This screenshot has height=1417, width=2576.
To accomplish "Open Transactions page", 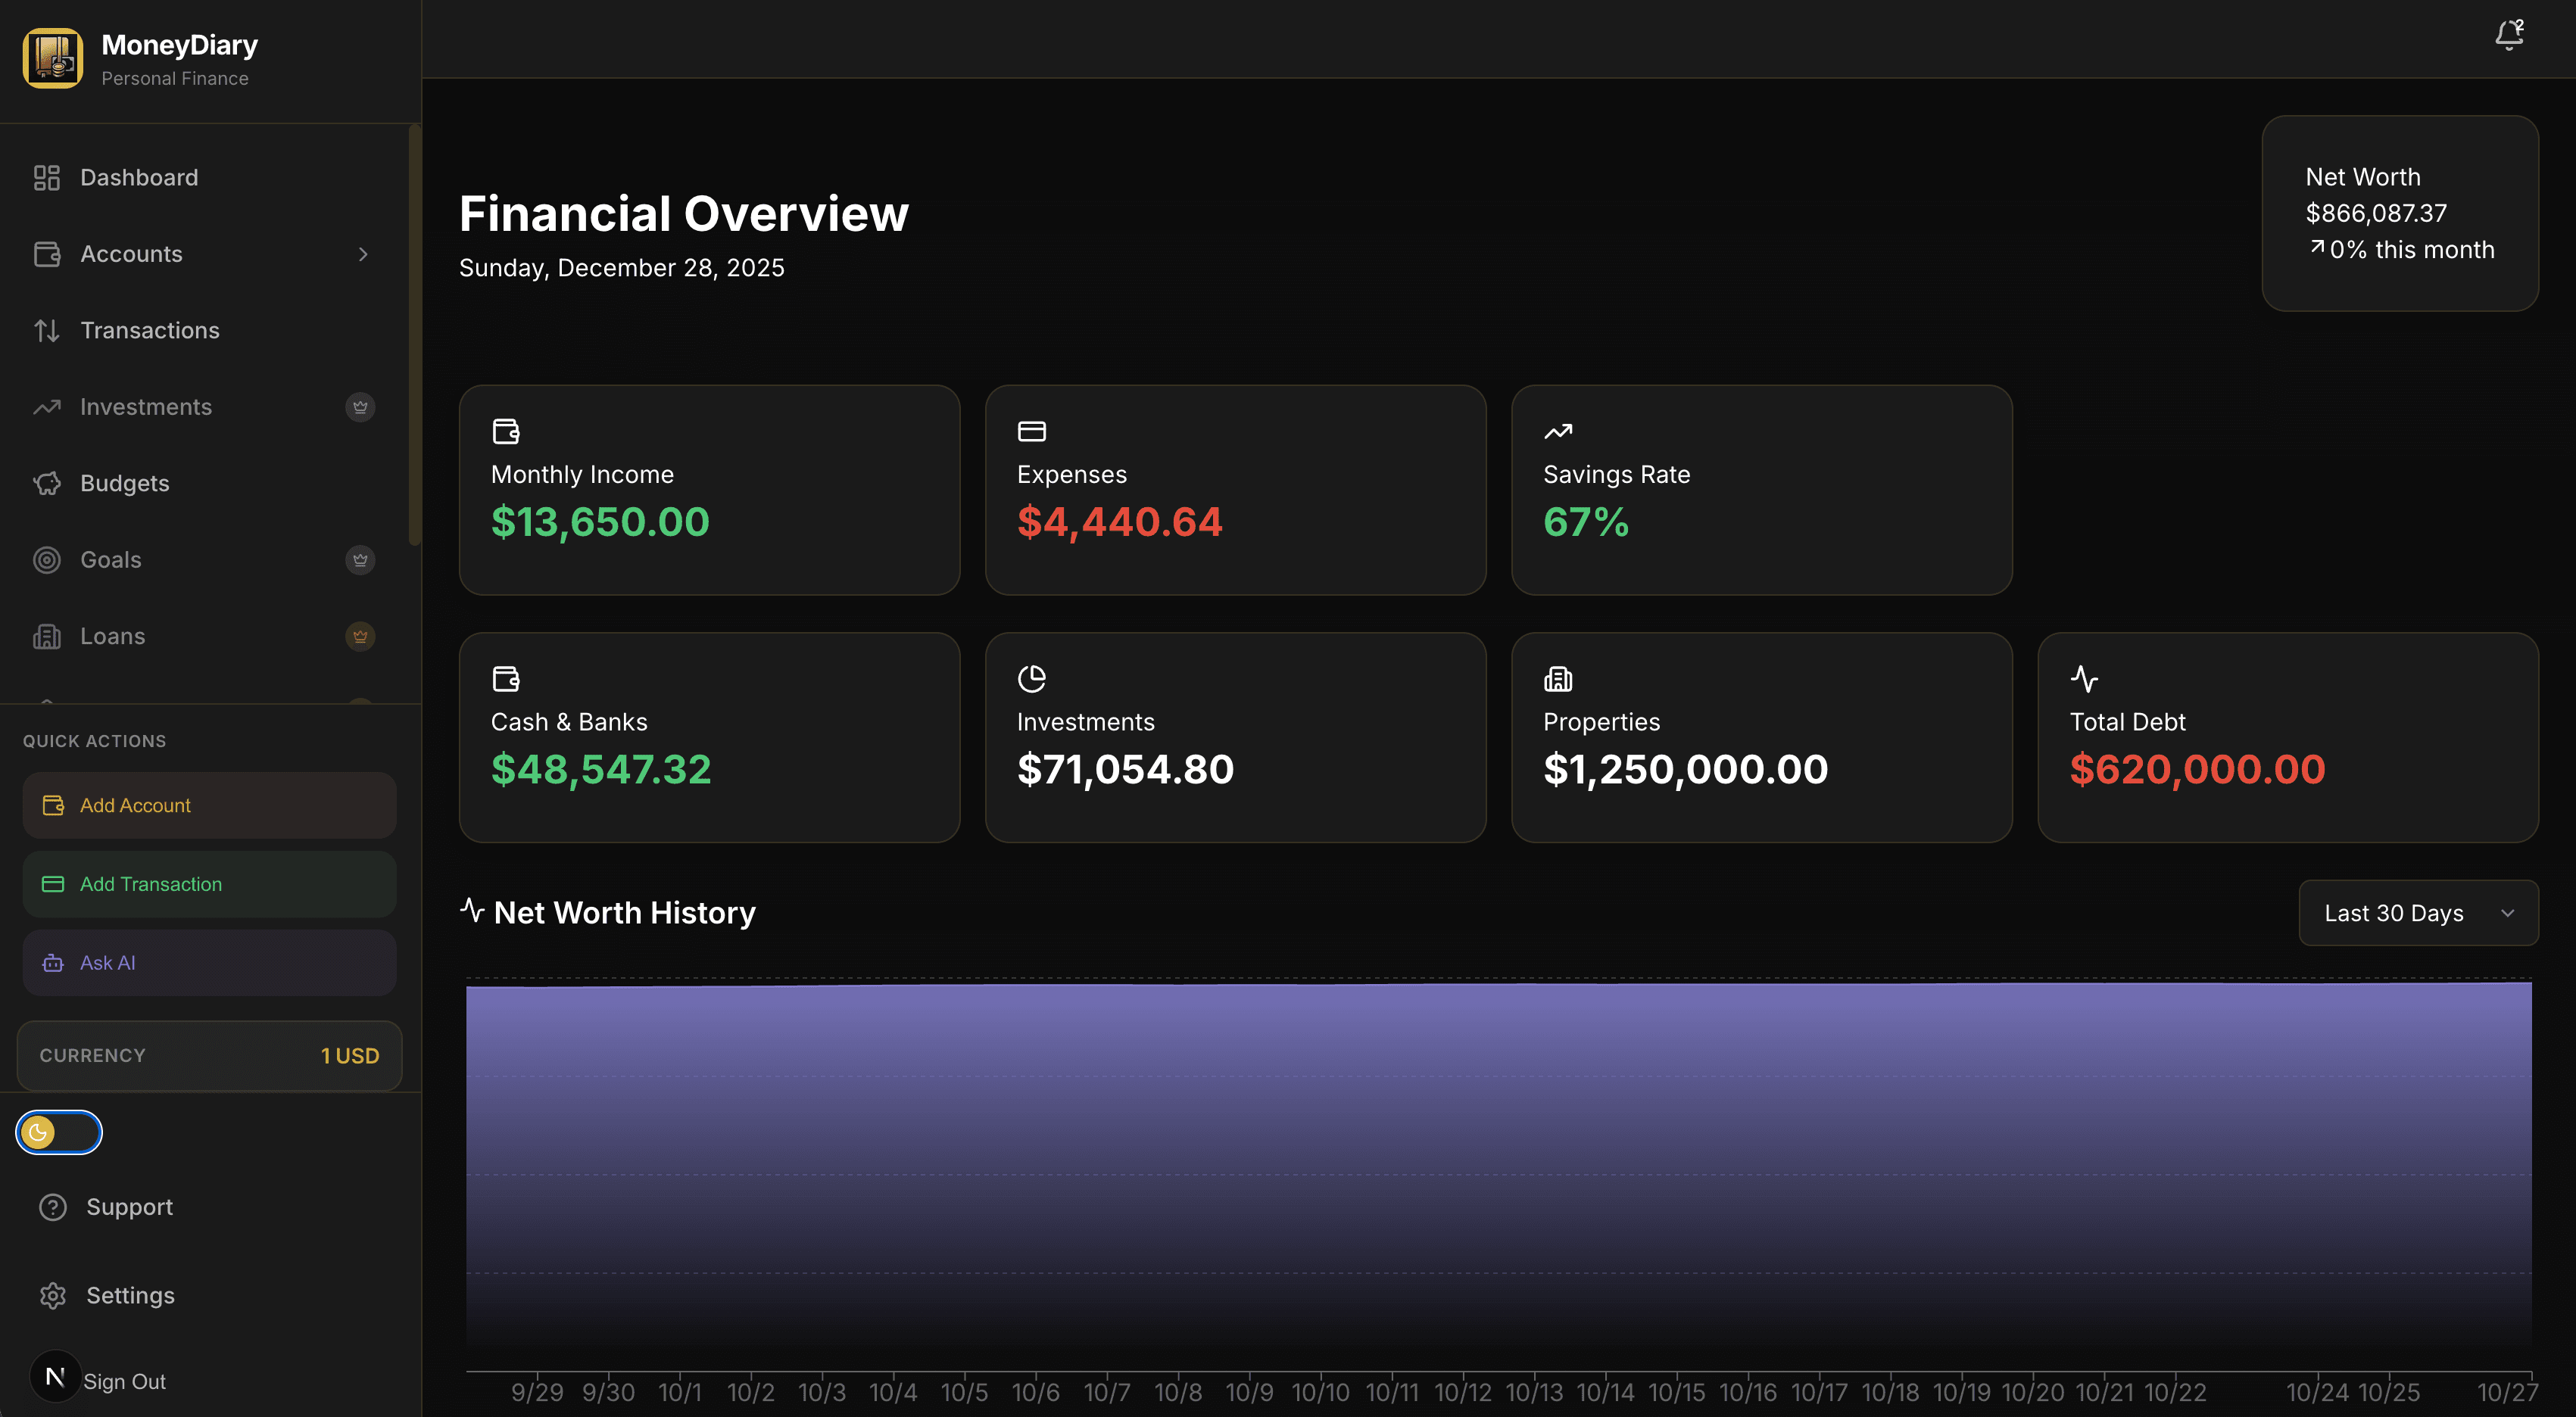I will pyautogui.click(x=205, y=330).
